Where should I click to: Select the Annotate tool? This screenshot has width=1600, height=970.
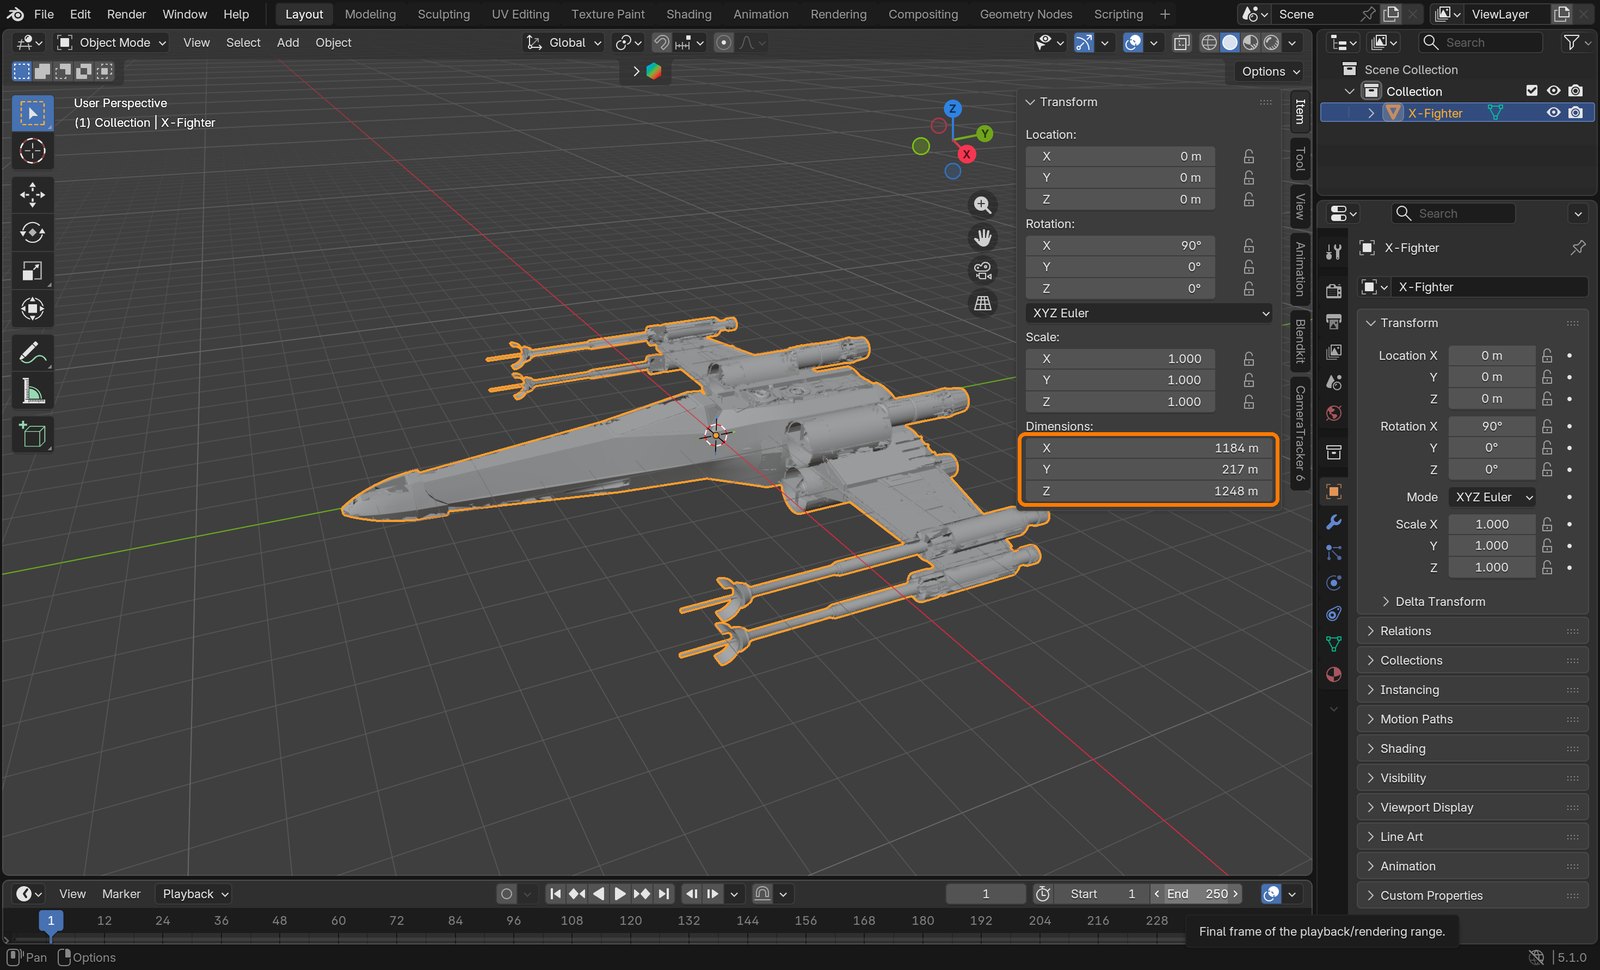point(32,353)
